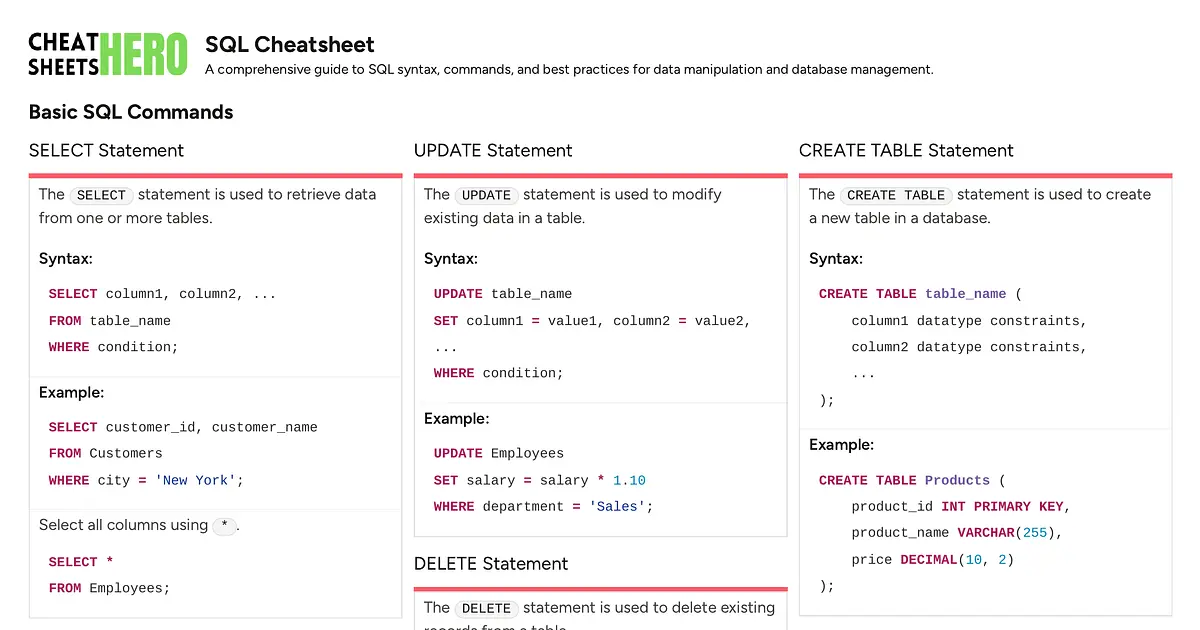
Task: Expand the SELECT Example code block
Action: (180, 453)
